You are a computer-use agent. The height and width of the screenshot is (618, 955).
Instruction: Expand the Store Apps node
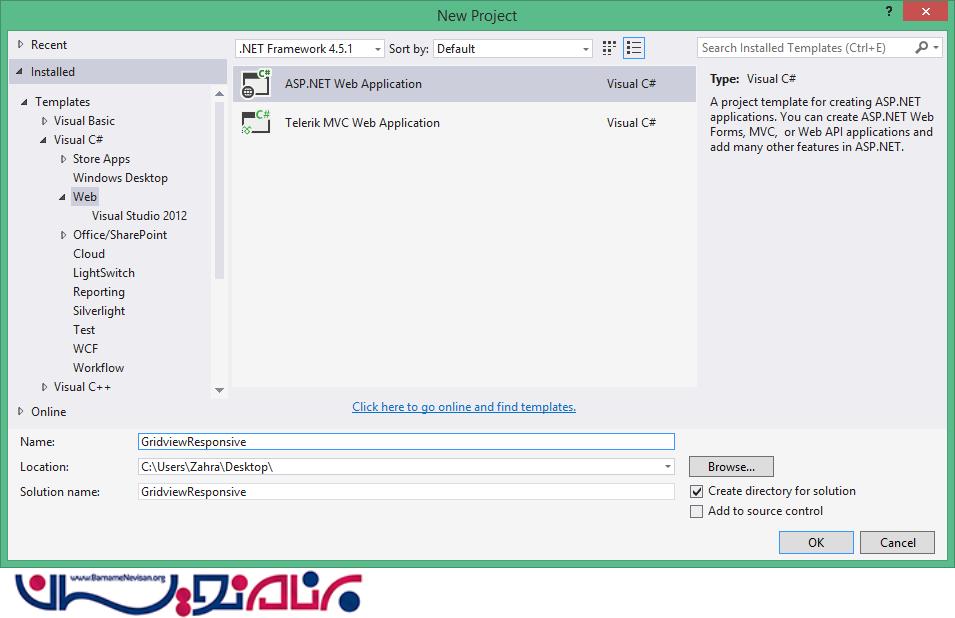63,159
